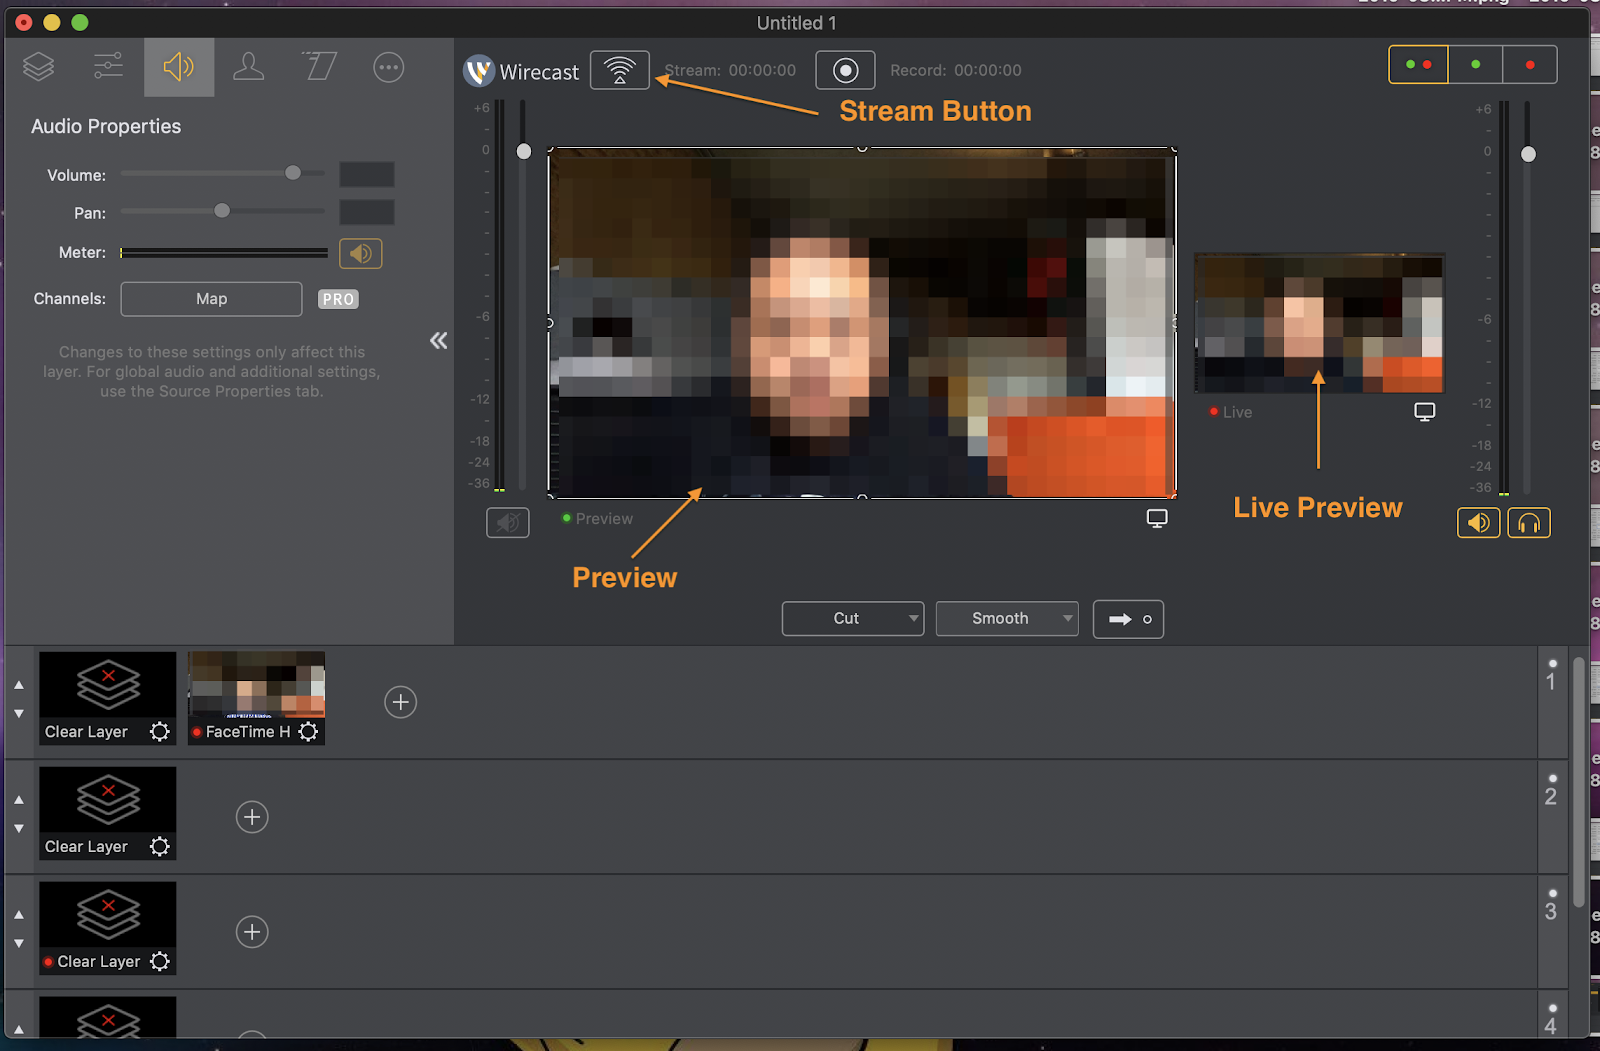The height and width of the screenshot is (1051, 1600).
Task: Open the Smooth transition dropdown
Action: (x=1006, y=619)
